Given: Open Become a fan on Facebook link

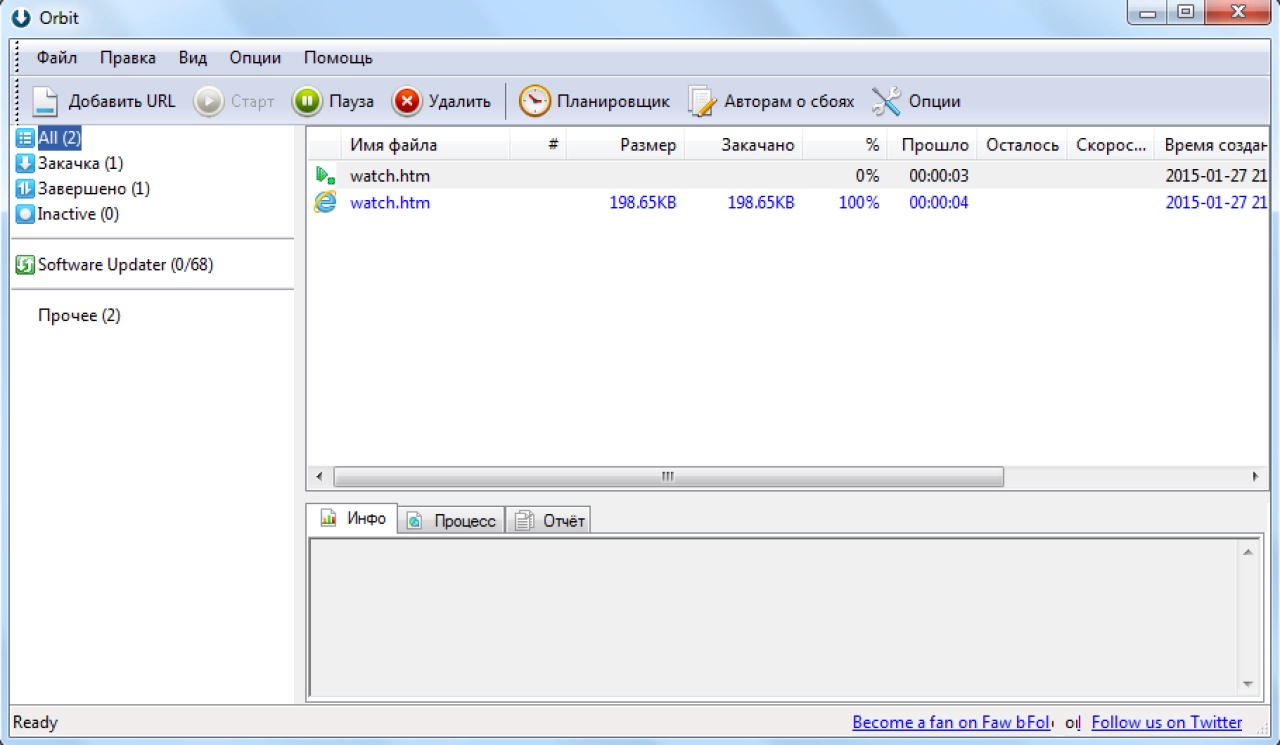Looking at the screenshot, I should (952, 722).
